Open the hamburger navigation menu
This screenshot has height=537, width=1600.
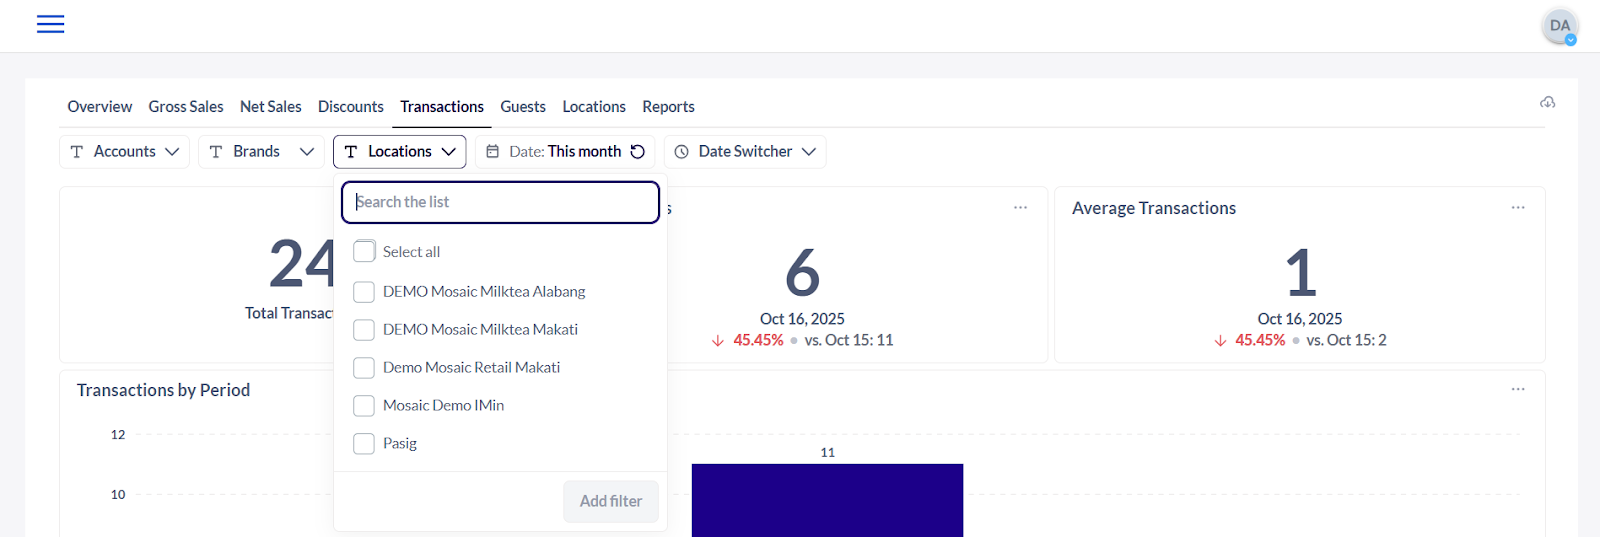pos(50,24)
